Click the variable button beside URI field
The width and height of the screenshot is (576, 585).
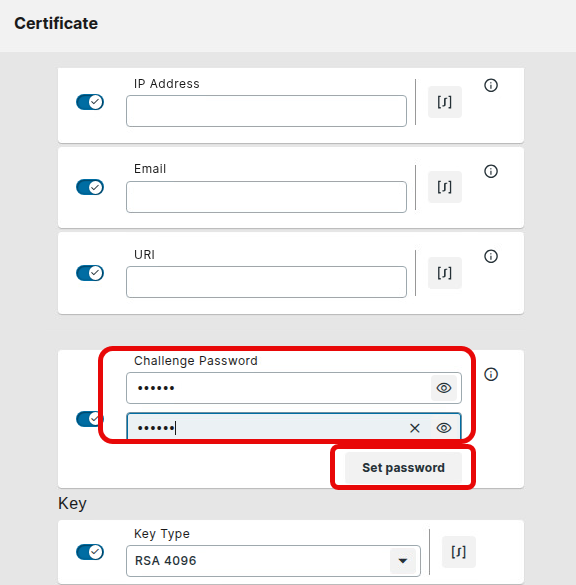(x=445, y=273)
